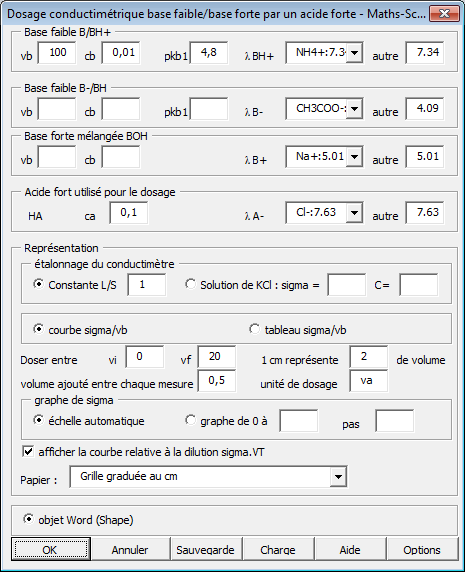This screenshot has height=572, width=465.
Task: Click the vb field showing 100 in Base faible B/BH+
Action: pyautogui.click(x=57, y=53)
